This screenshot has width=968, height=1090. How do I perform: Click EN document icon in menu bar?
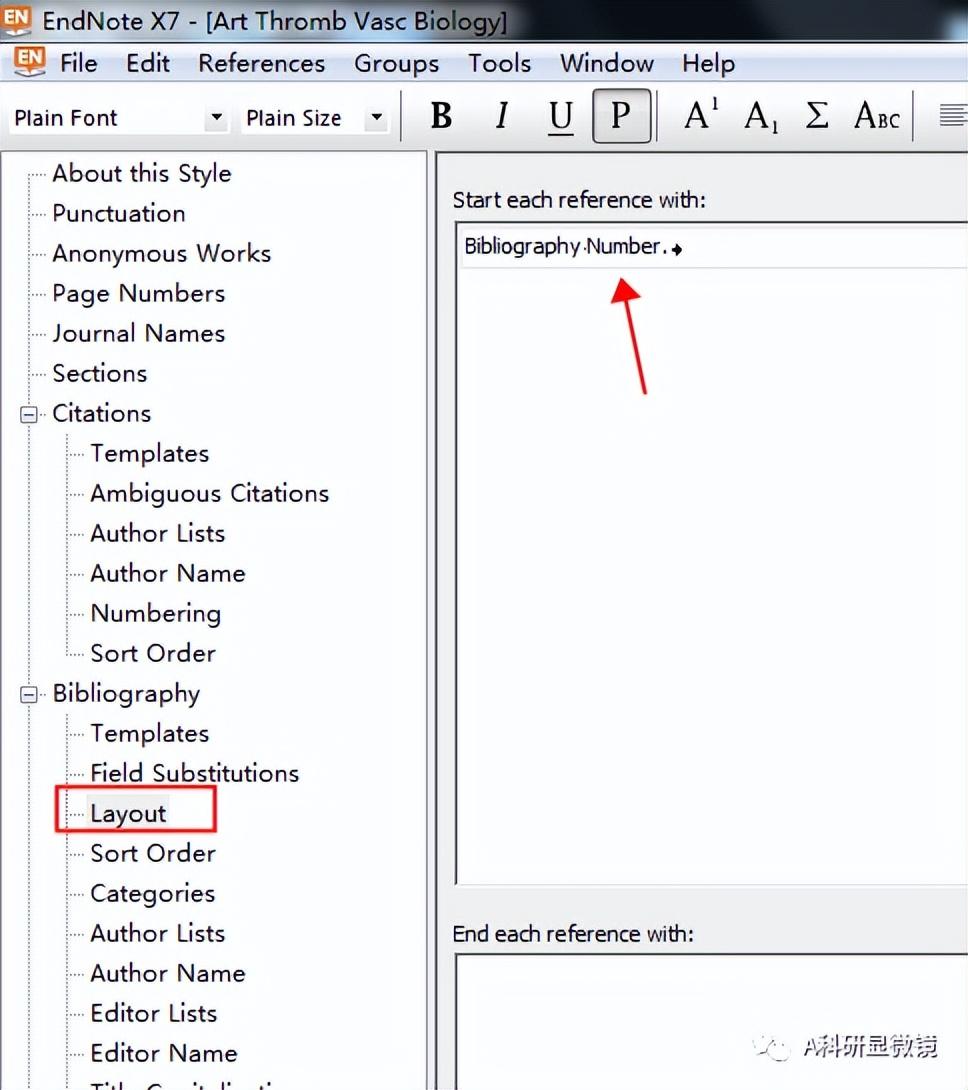[29, 63]
